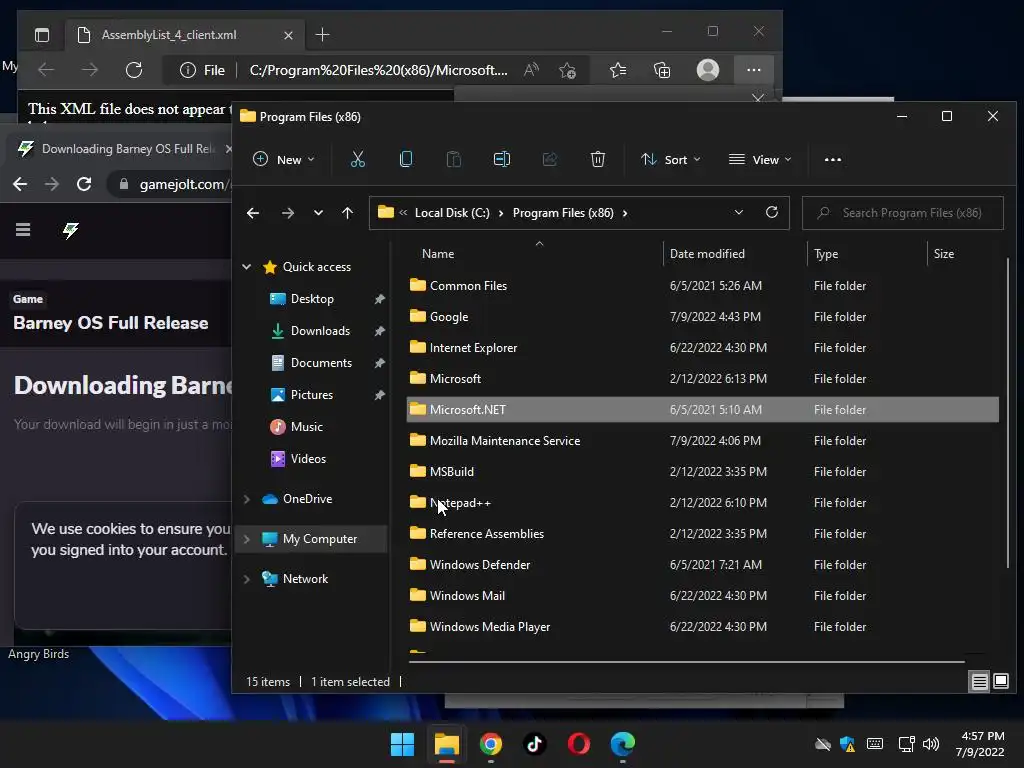Click the volume speaker icon in system tray

tap(931, 744)
